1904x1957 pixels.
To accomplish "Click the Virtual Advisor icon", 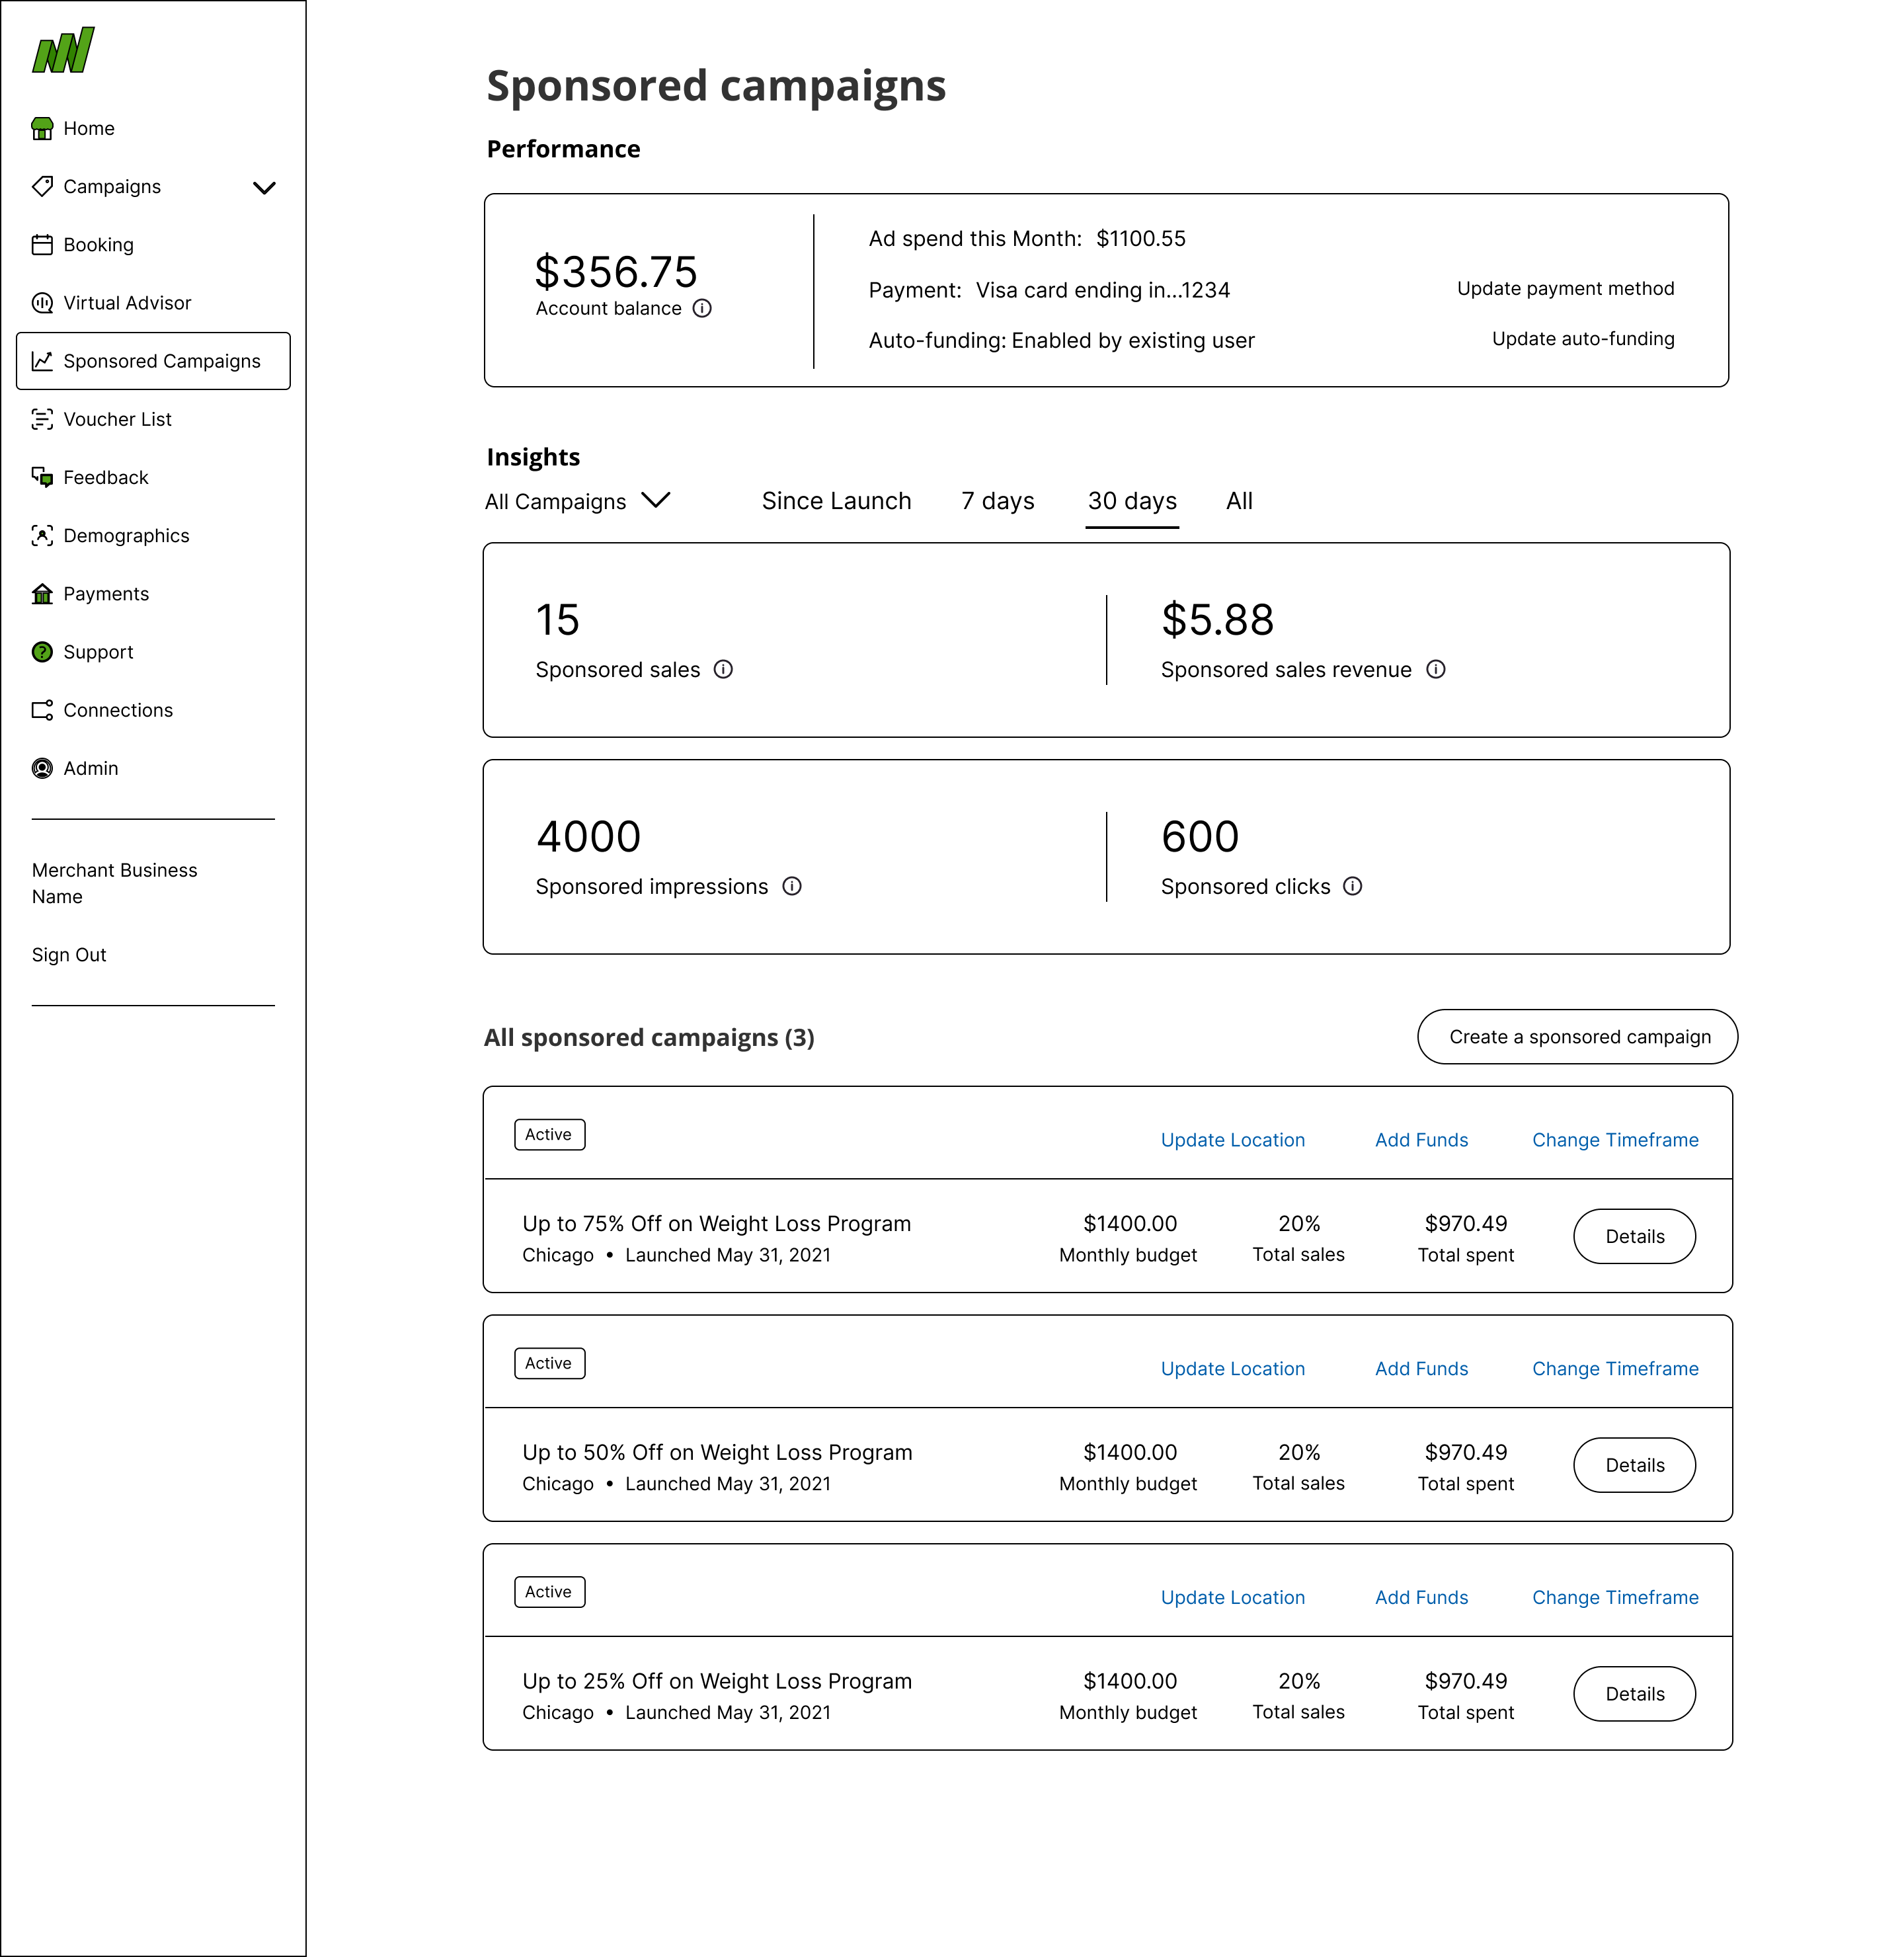I will click(x=42, y=302).
